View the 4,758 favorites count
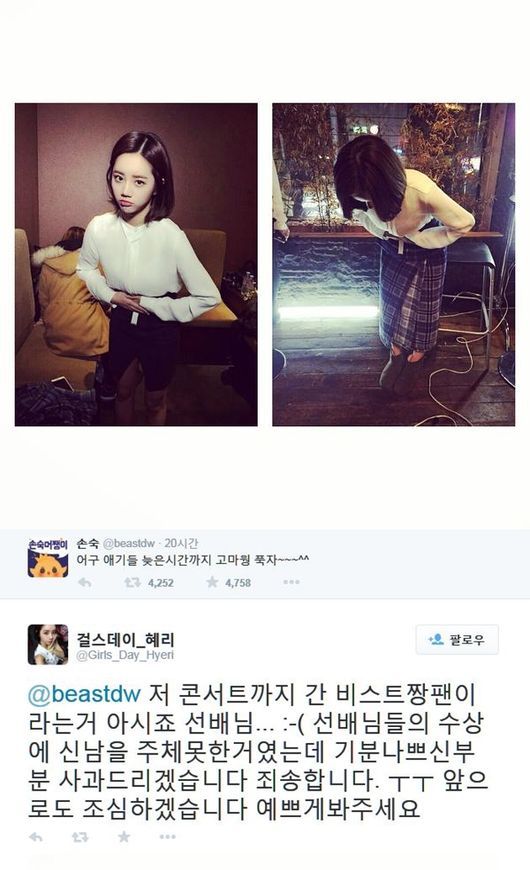The width and height of the screenshot is (530, 870). point(238,583)
